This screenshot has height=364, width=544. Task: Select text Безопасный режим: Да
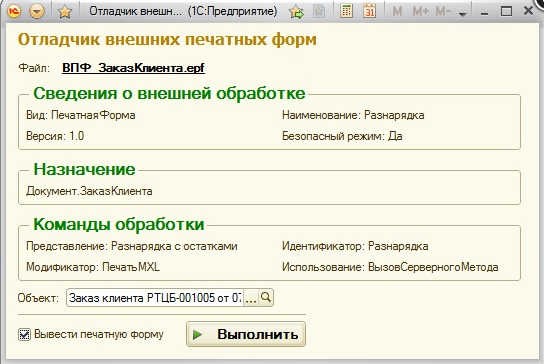point(342,136)
